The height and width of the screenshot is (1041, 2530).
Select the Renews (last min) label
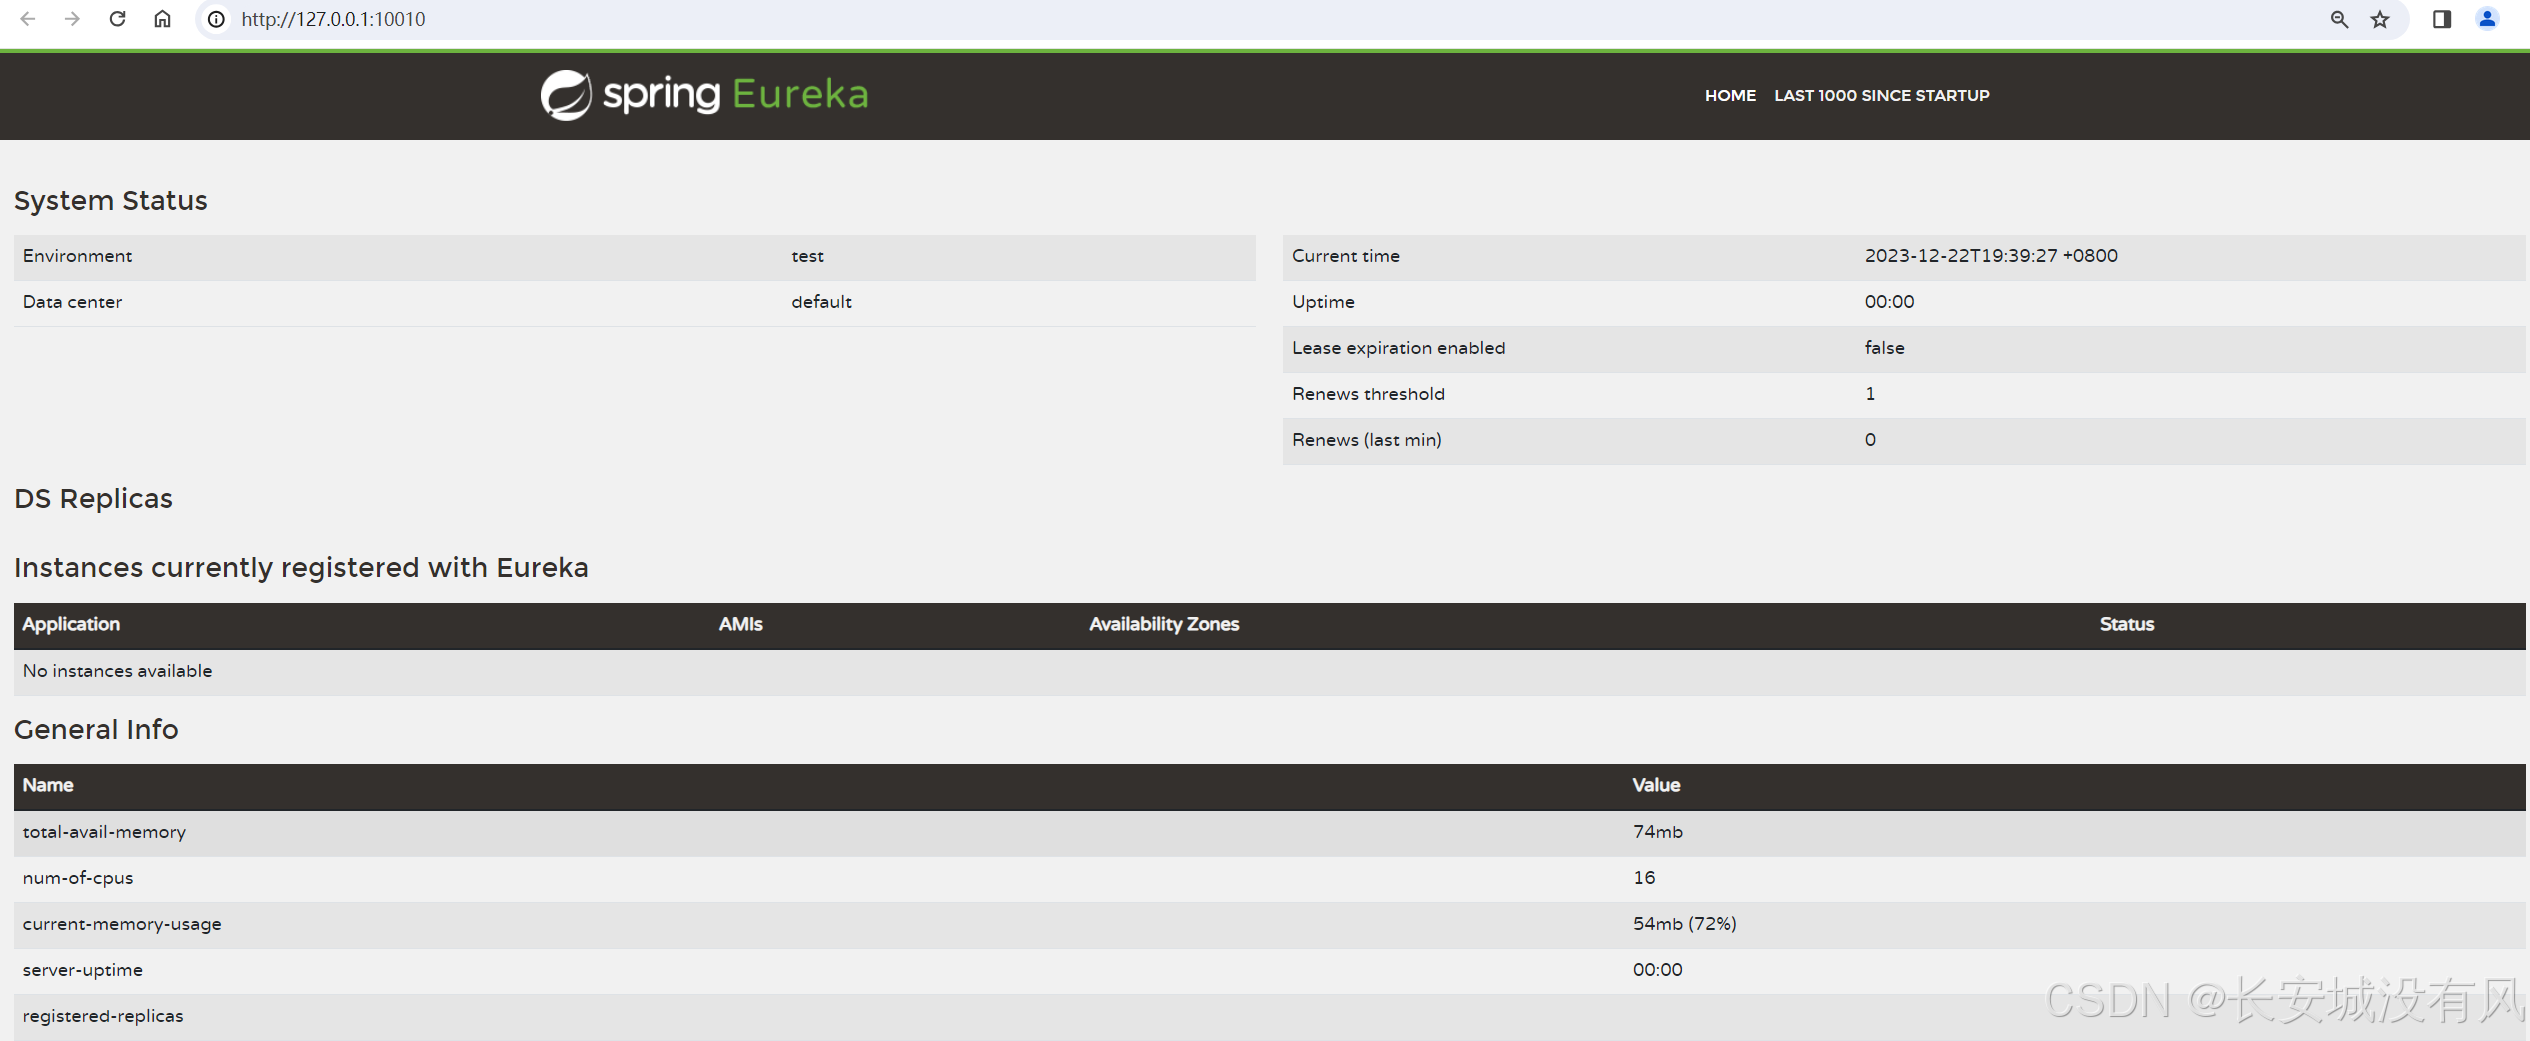point(1366,440)
